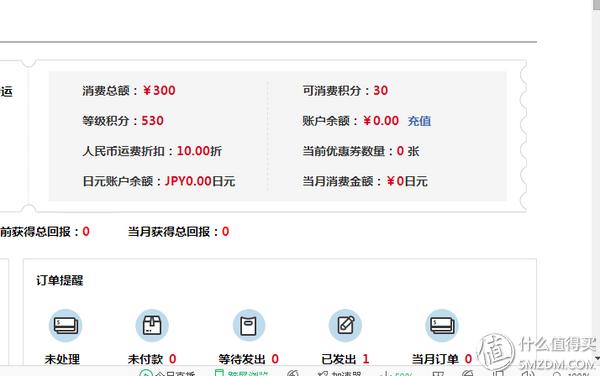
Task: Select the 账户余额 value ¥0.00
Action: (381, 121)
